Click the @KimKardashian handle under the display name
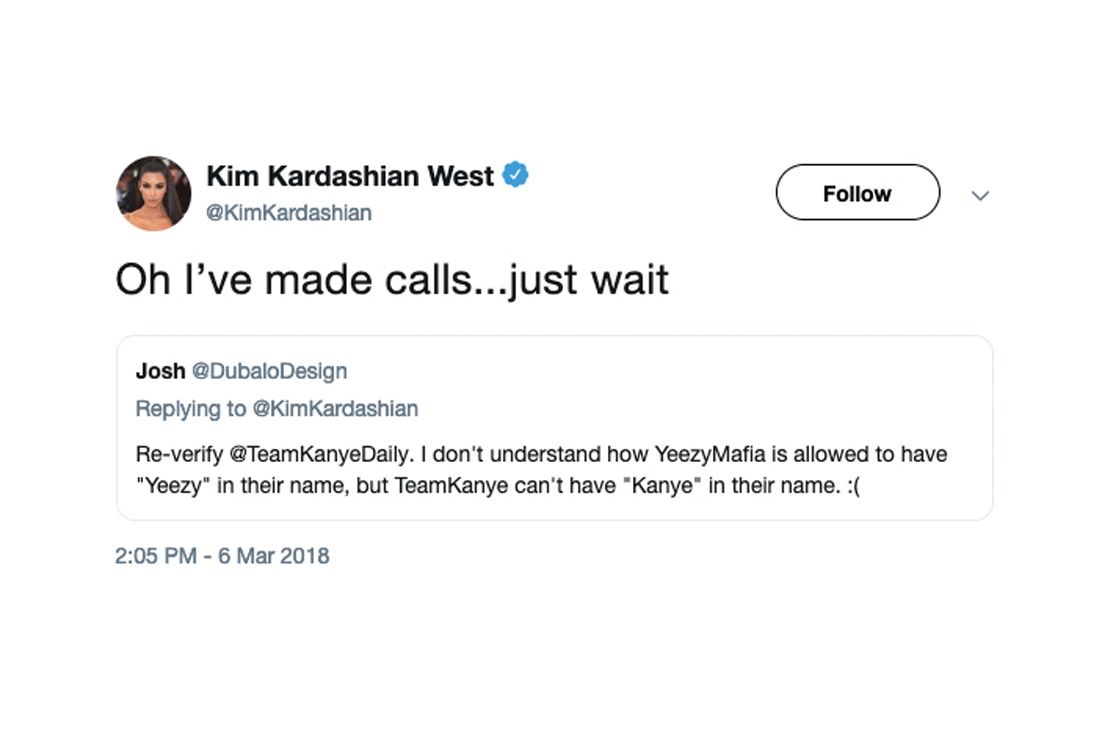Screen dimensions: 1100x735 point(288,213)
